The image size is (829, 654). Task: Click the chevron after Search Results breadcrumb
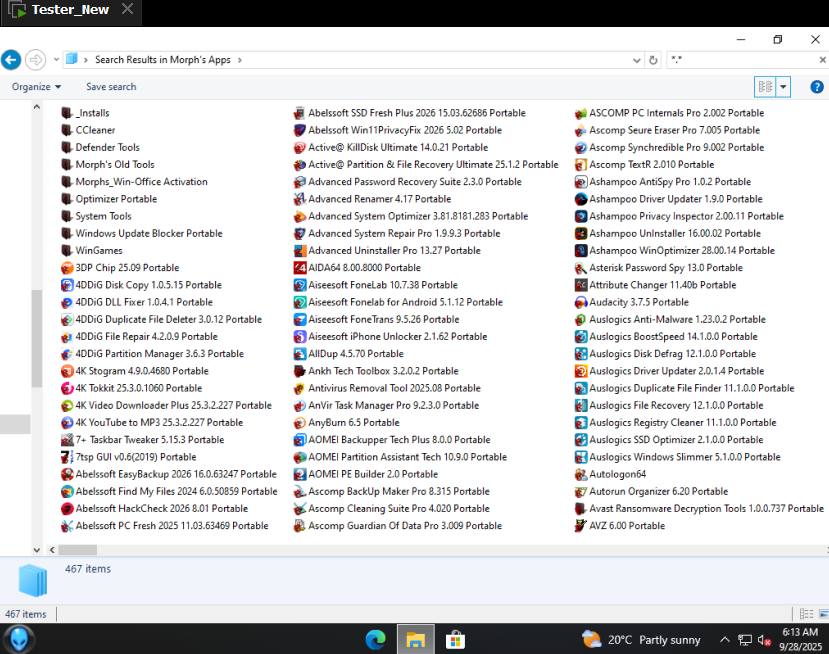pyautogui.click(x=240, y=60)
